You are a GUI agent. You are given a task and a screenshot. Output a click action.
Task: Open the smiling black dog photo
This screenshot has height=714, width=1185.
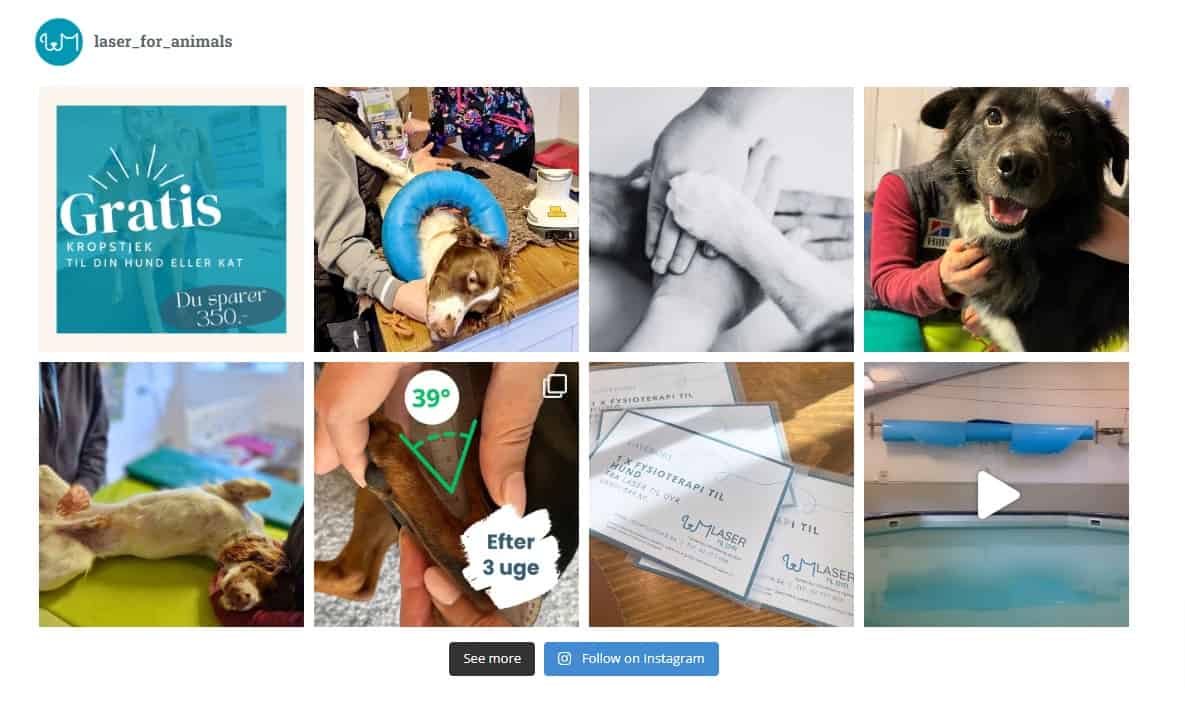[997, 219]
